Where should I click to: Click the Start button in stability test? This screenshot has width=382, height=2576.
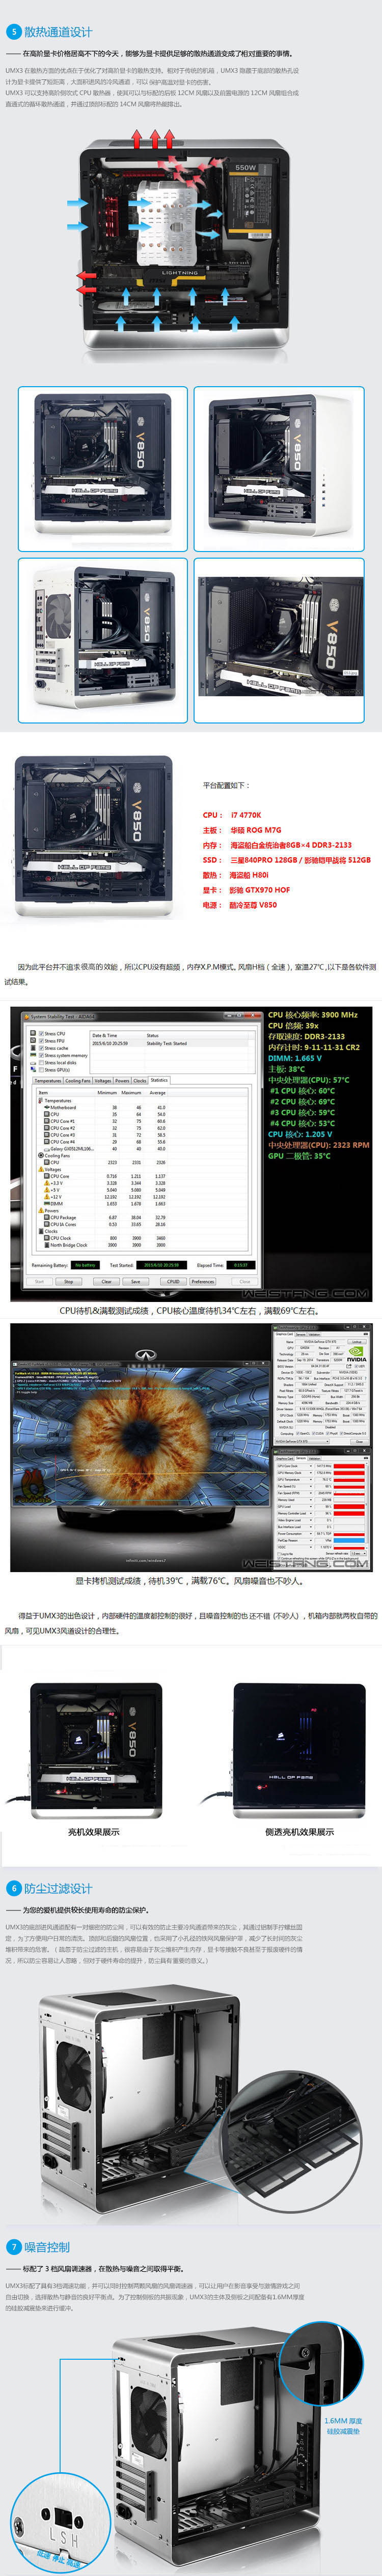[39, 1281]
